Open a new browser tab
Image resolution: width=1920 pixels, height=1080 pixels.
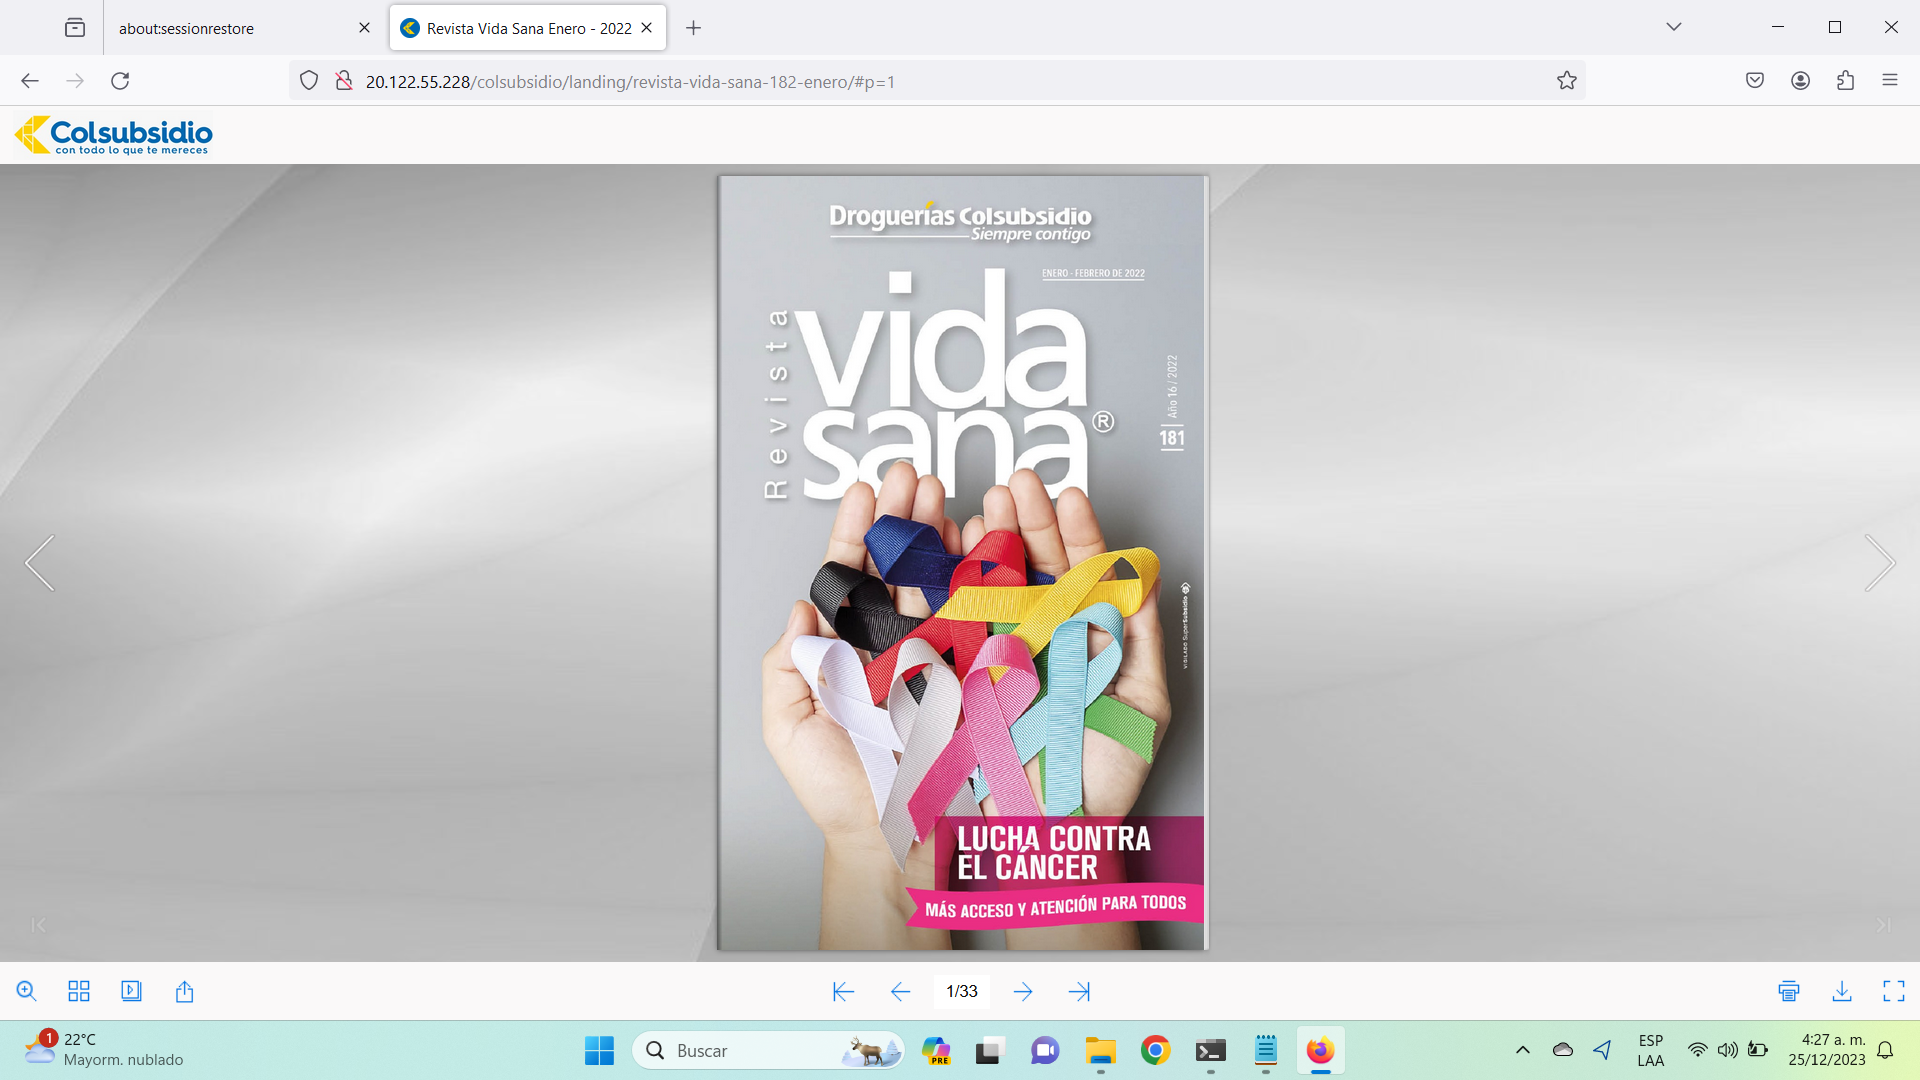pyautogui.click(x=693, y=28)
